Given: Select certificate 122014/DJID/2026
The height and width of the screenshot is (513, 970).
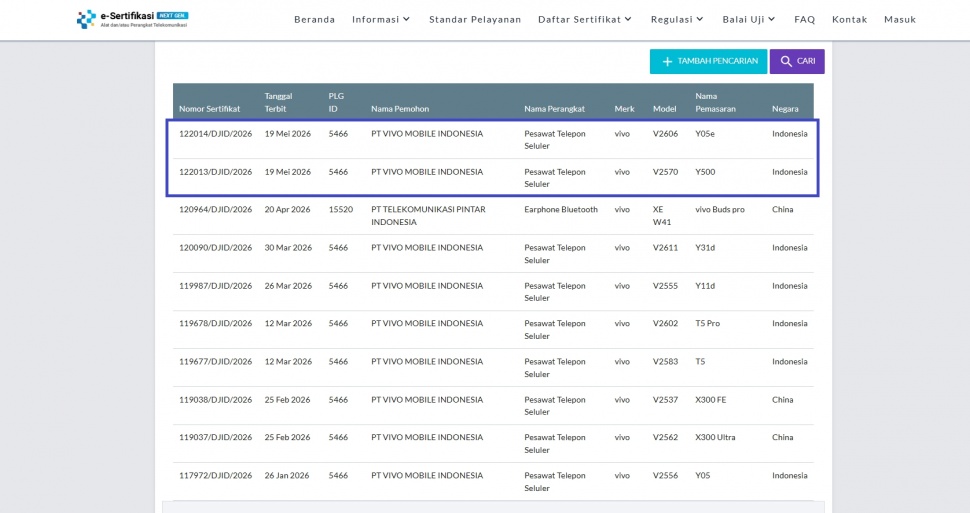Looking at the screenshot, I should click(215, 134).
